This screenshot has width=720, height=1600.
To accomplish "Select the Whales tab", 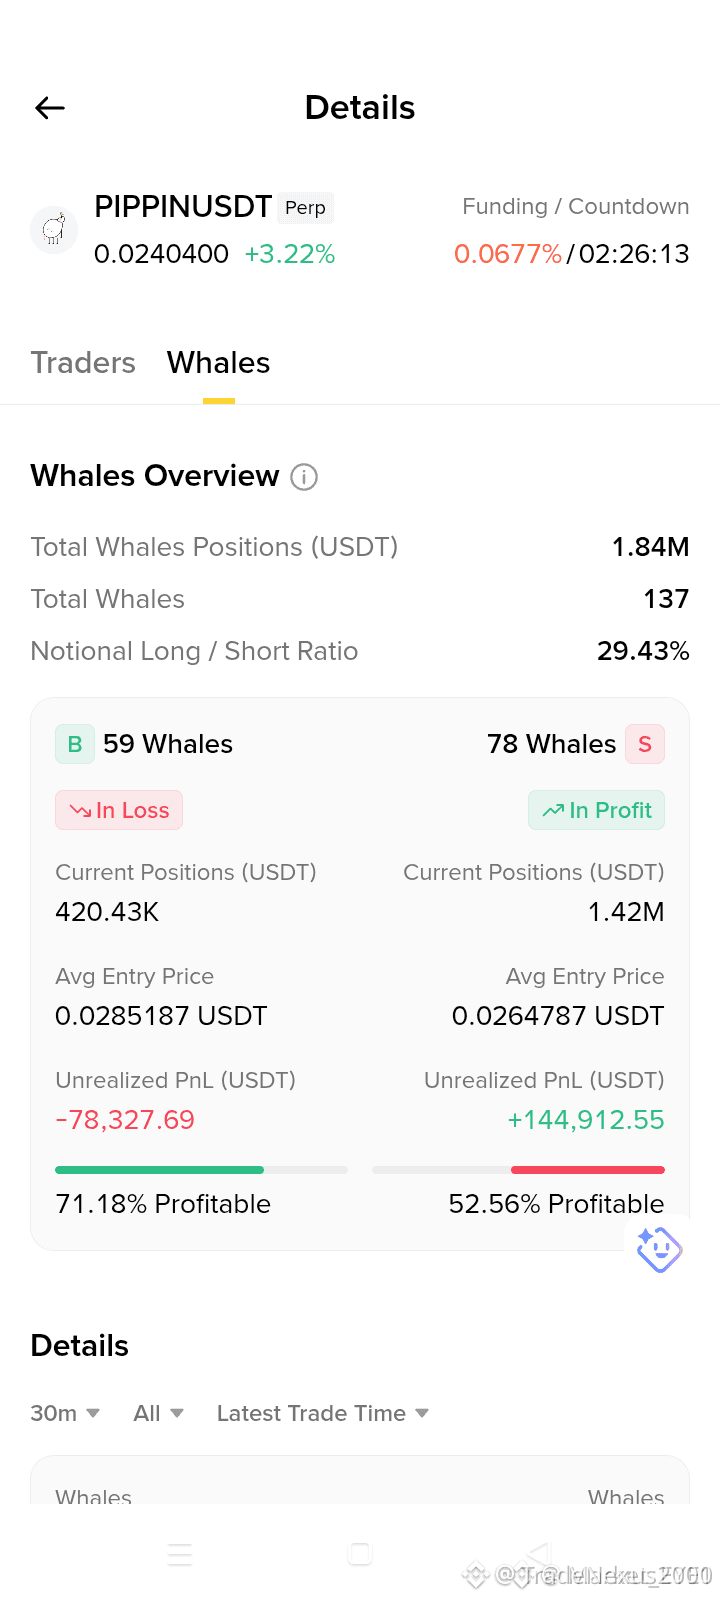I will click(x=219, y=362).
